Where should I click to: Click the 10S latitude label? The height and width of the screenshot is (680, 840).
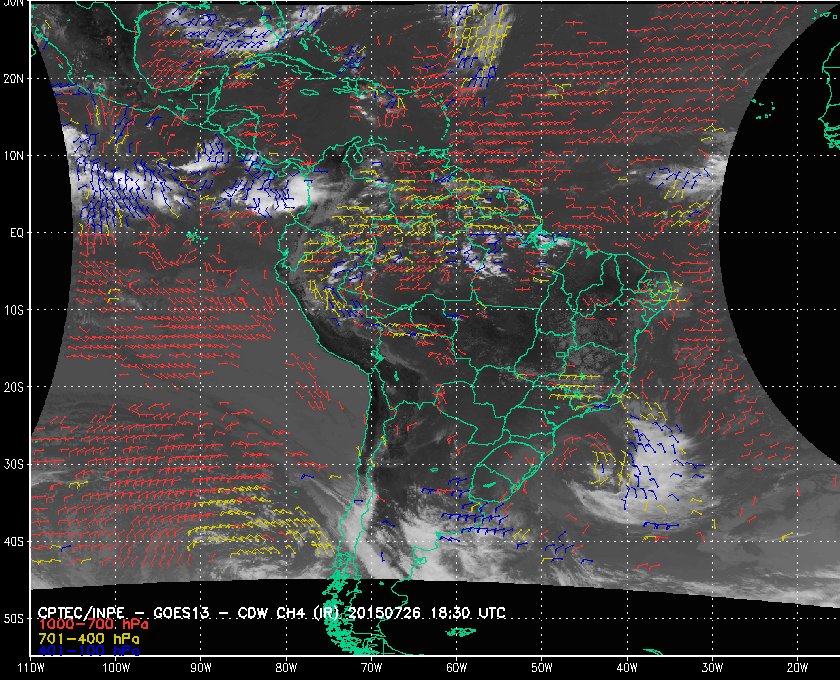[x=13, y=310]
